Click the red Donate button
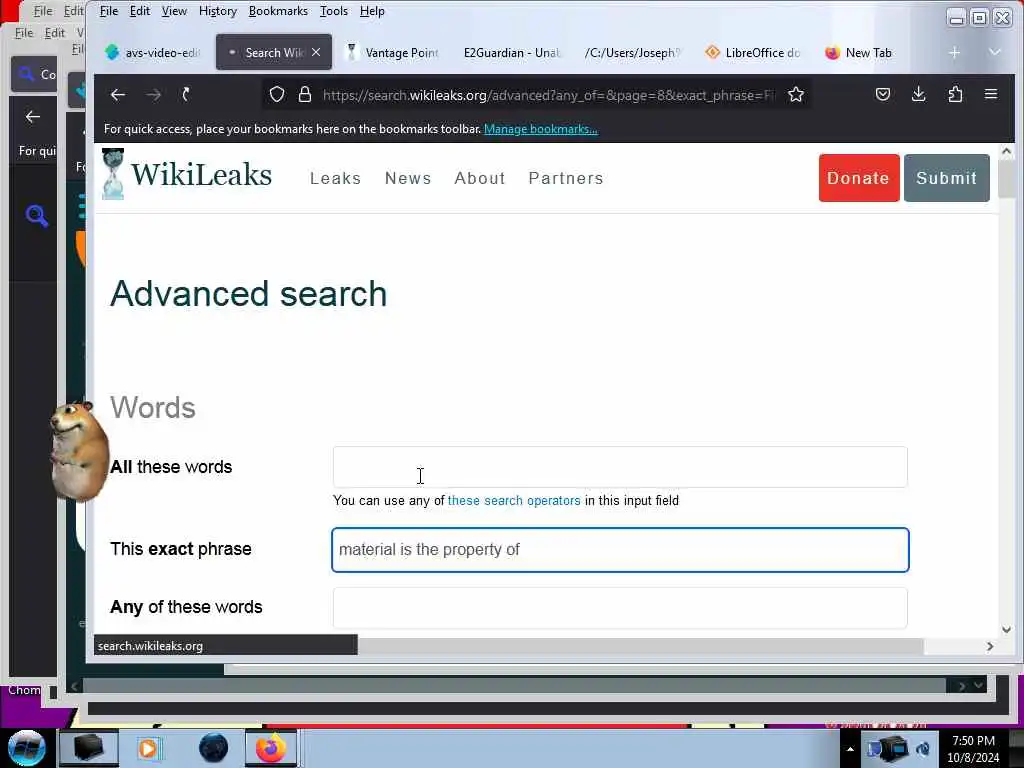 pyautogui.click(x=859, y=178)
